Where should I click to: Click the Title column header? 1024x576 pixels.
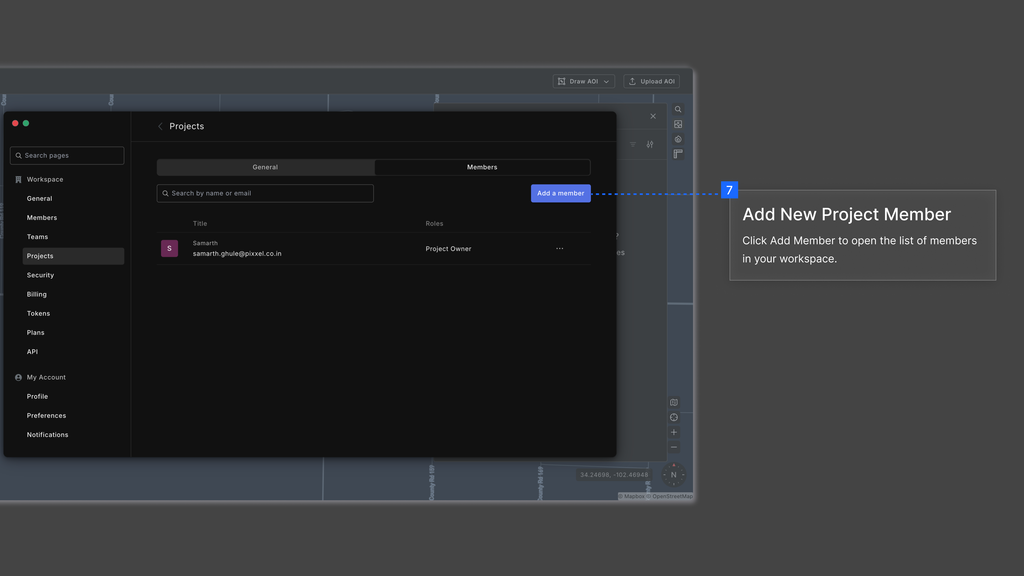click(200, 223)
